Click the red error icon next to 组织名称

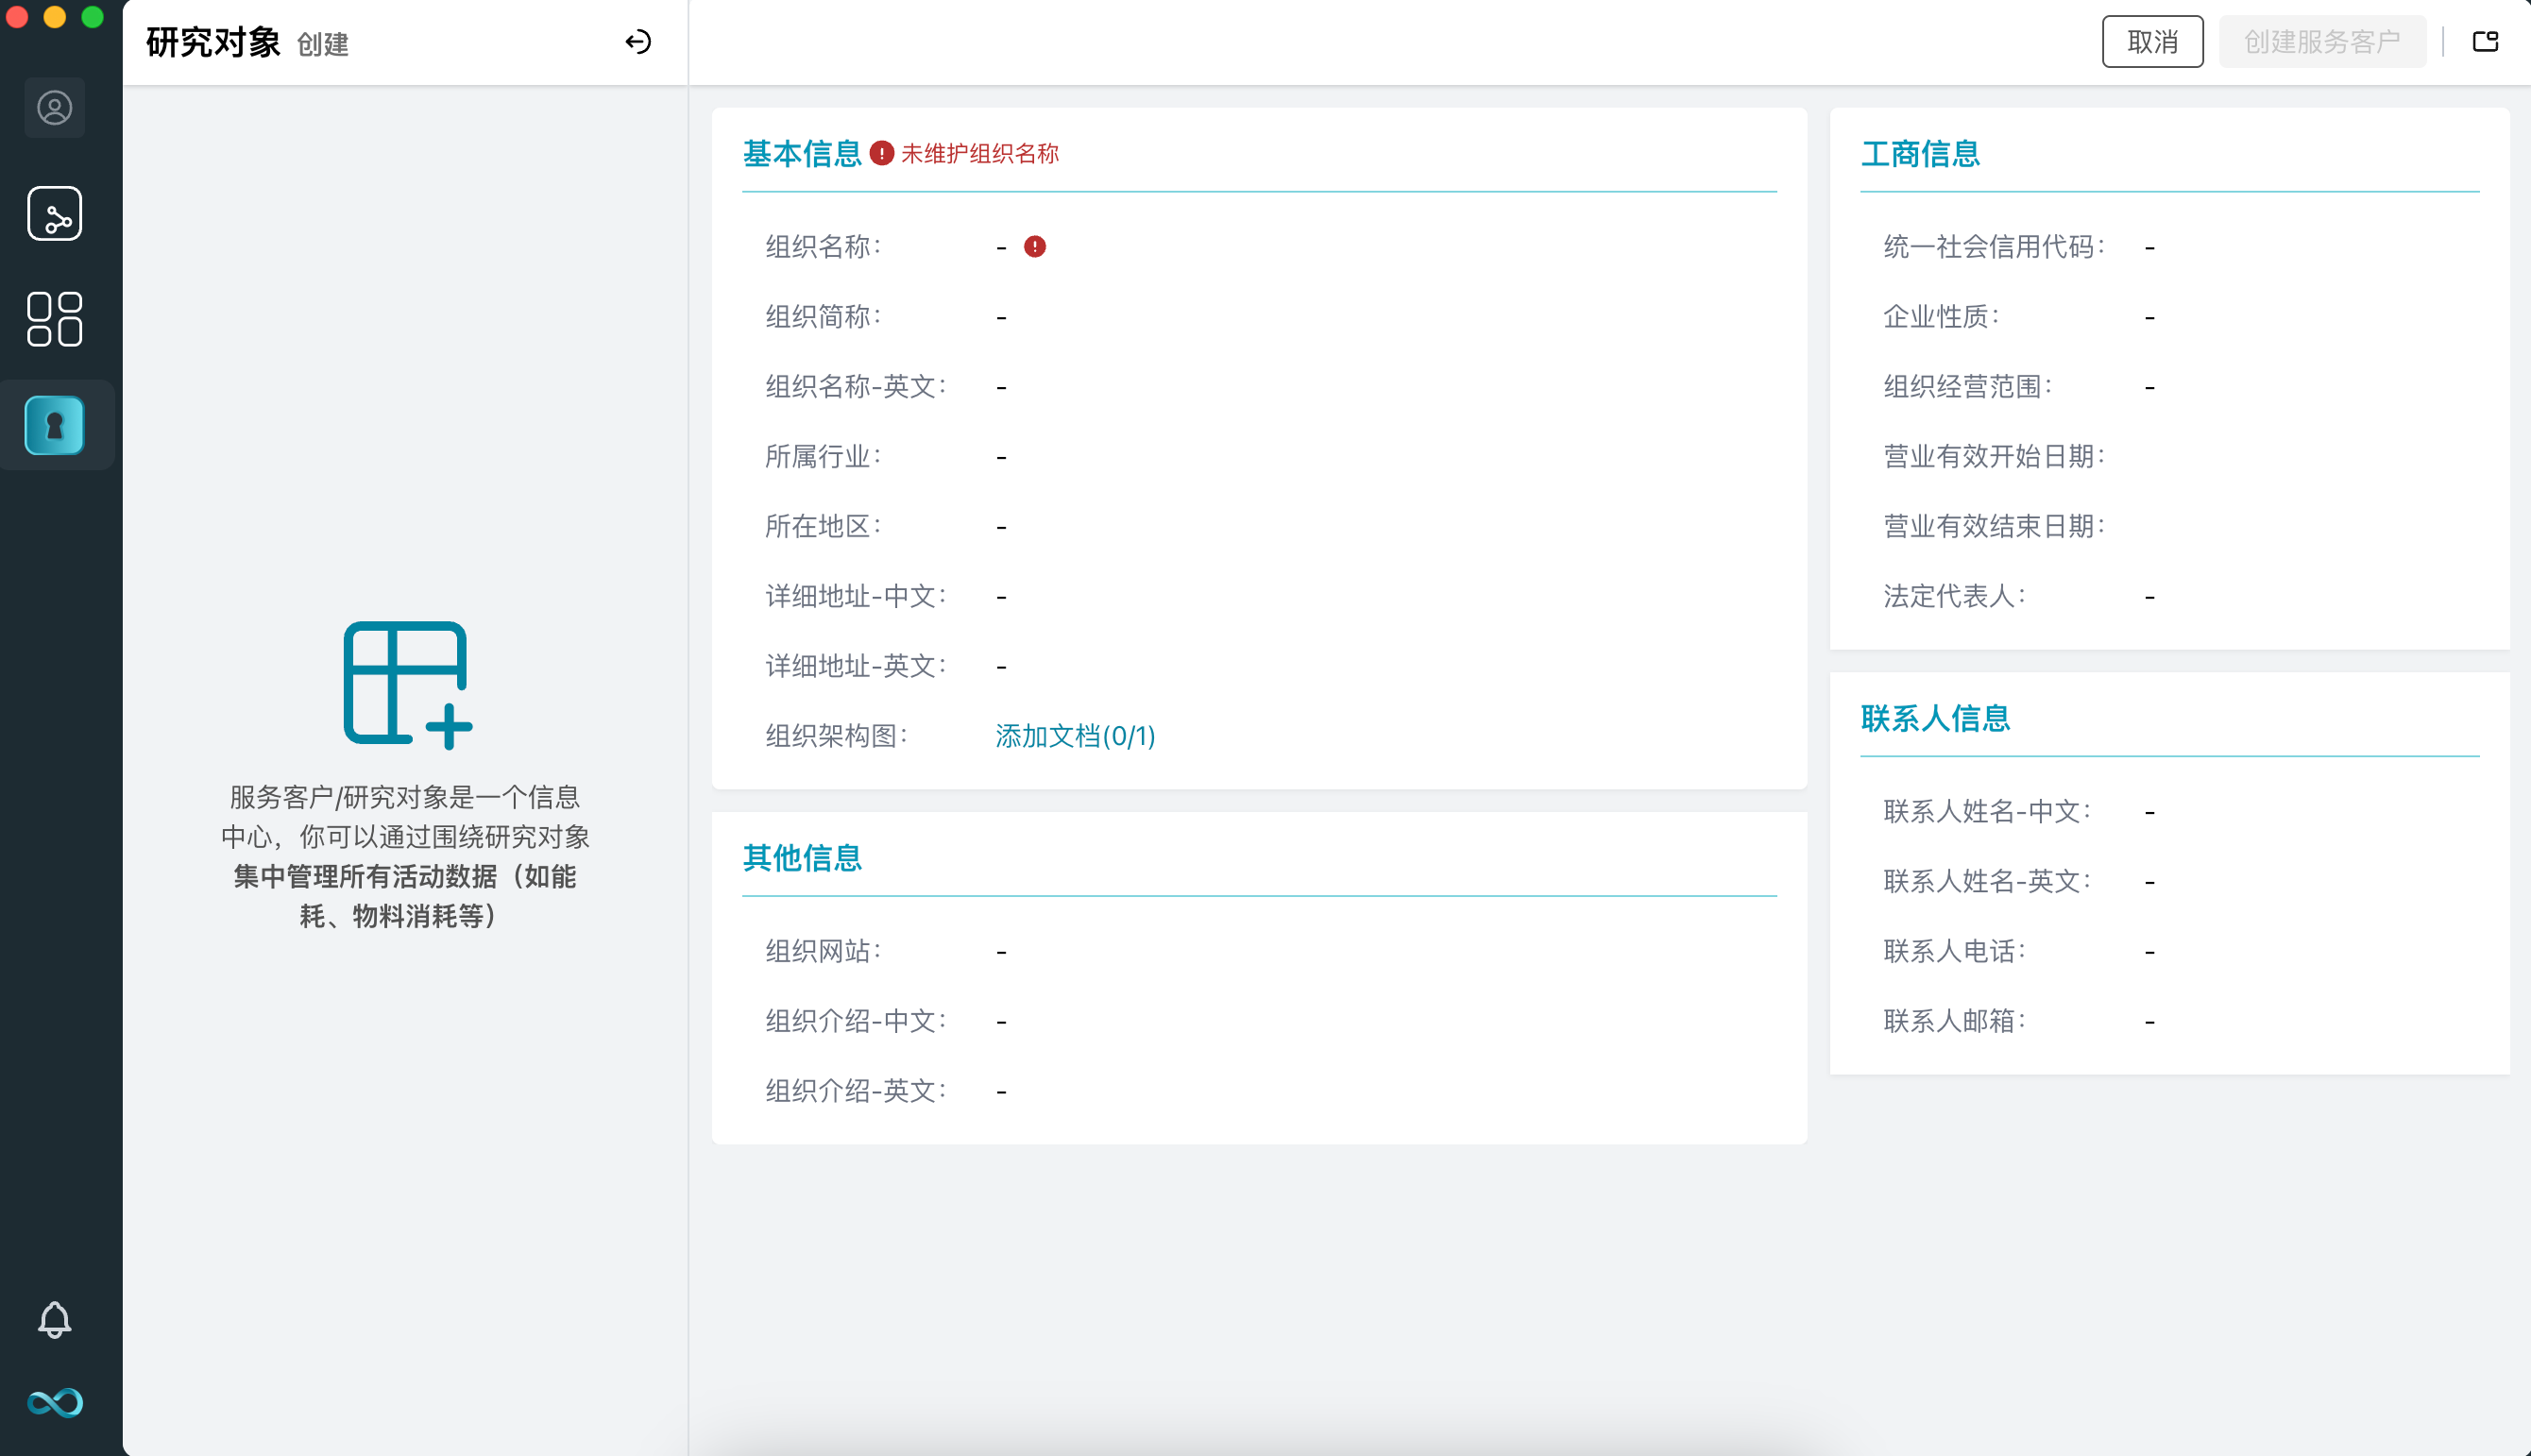point(1034,247)
